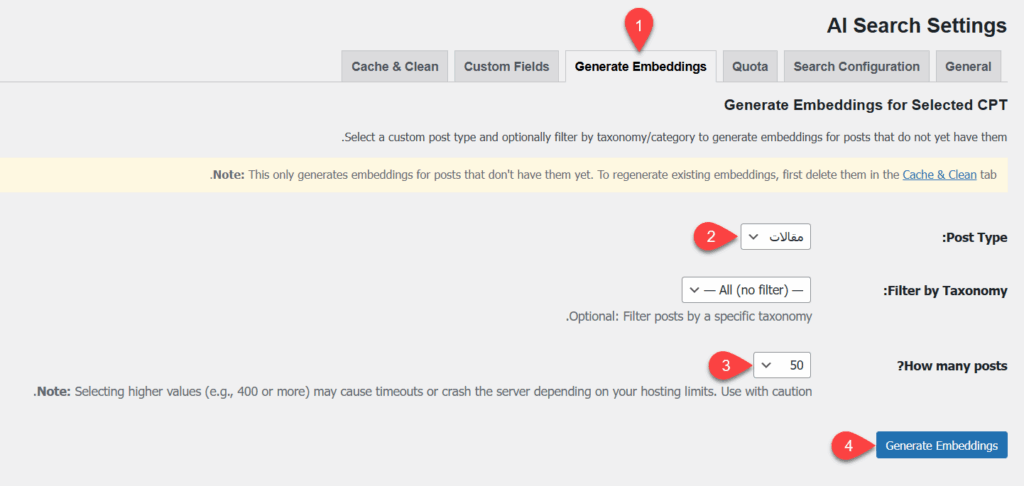
Task: Click the red step marker numbered 3
Action: [x=726, y=364]
